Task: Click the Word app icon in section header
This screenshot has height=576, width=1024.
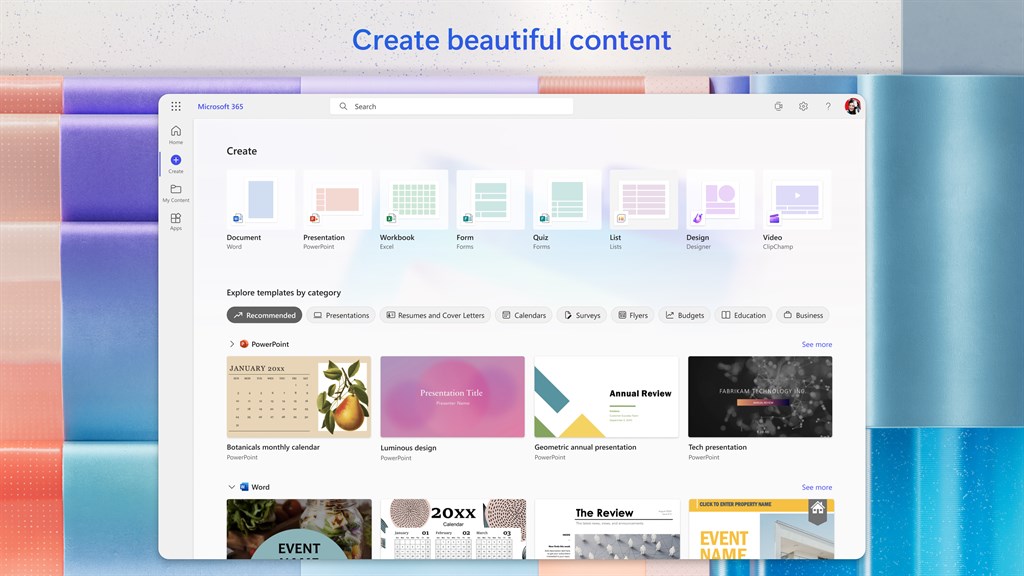Action: coord(244,487)
